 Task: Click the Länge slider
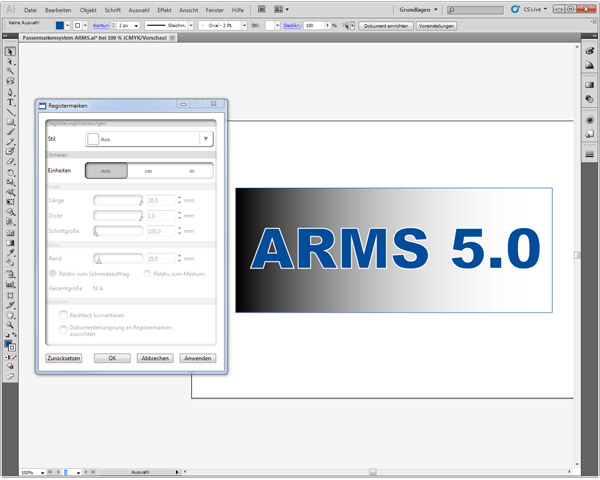coord(118,200)
